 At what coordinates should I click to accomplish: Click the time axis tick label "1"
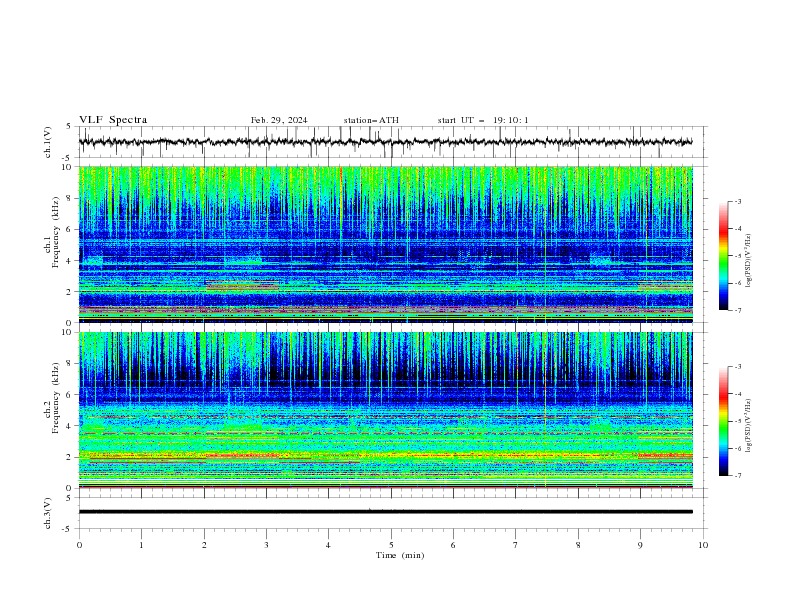point(141,545)
